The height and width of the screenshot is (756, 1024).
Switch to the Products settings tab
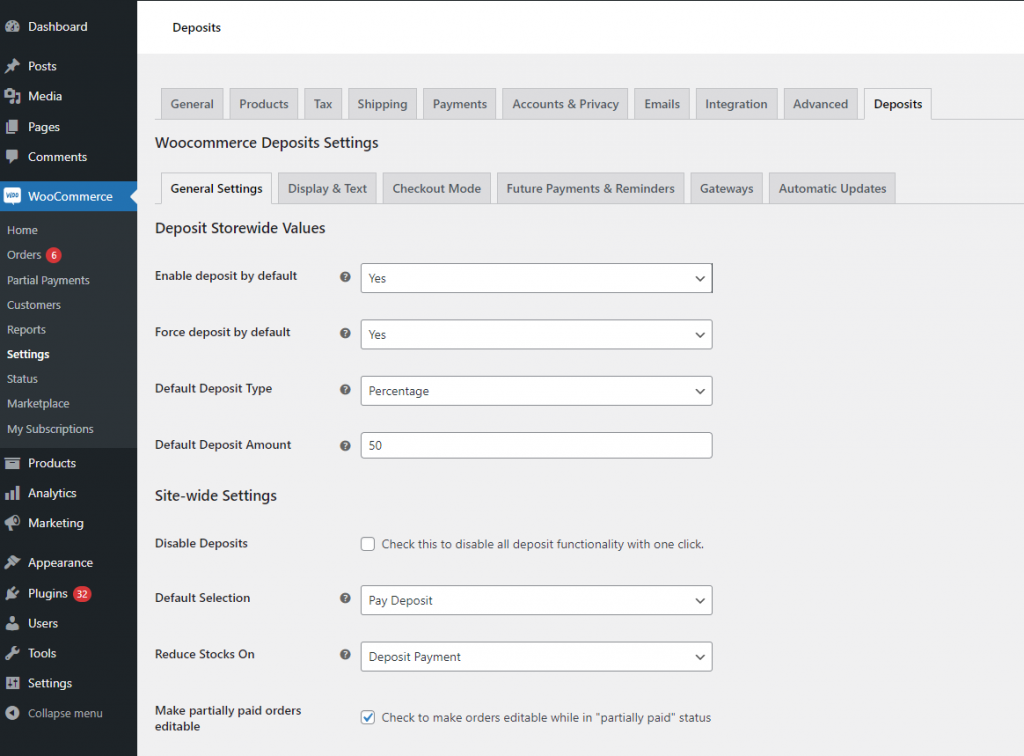pyautogui.click(x=264, y=104)
